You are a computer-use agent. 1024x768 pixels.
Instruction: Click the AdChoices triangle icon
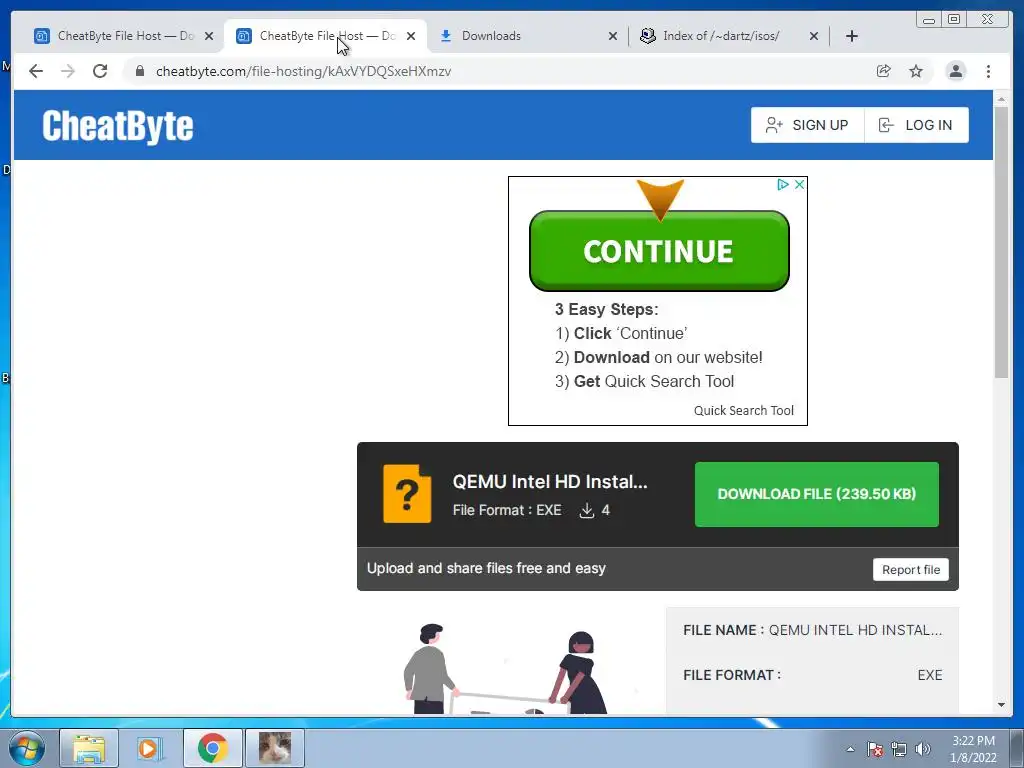tap(782, 185)
